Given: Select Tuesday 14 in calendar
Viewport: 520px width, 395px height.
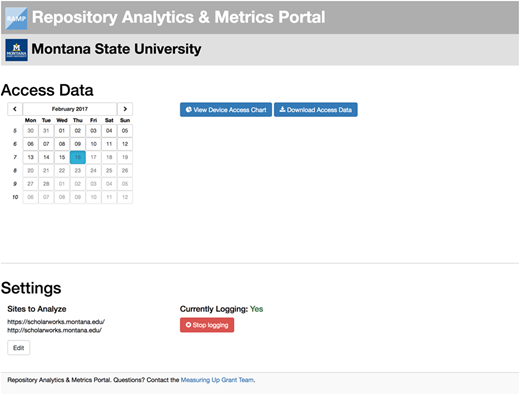Looking at the screenshot, I should [x=46, y=157].
